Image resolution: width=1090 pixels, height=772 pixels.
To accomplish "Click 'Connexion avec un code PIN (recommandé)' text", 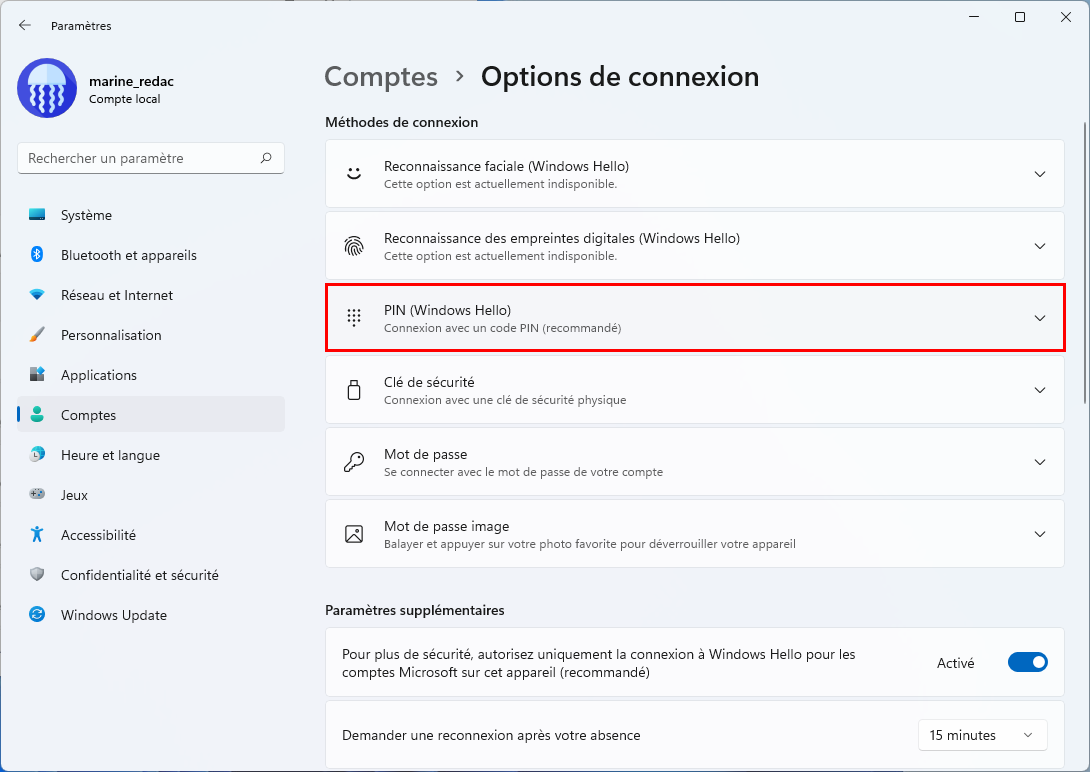I will click(503, 328).
